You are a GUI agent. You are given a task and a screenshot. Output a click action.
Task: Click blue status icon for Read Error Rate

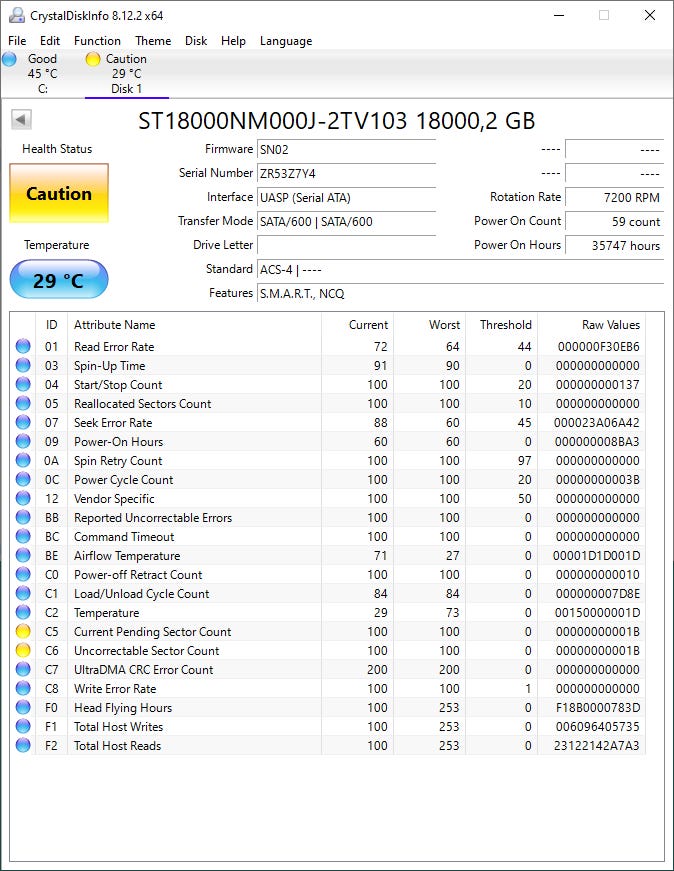(23, 347)
